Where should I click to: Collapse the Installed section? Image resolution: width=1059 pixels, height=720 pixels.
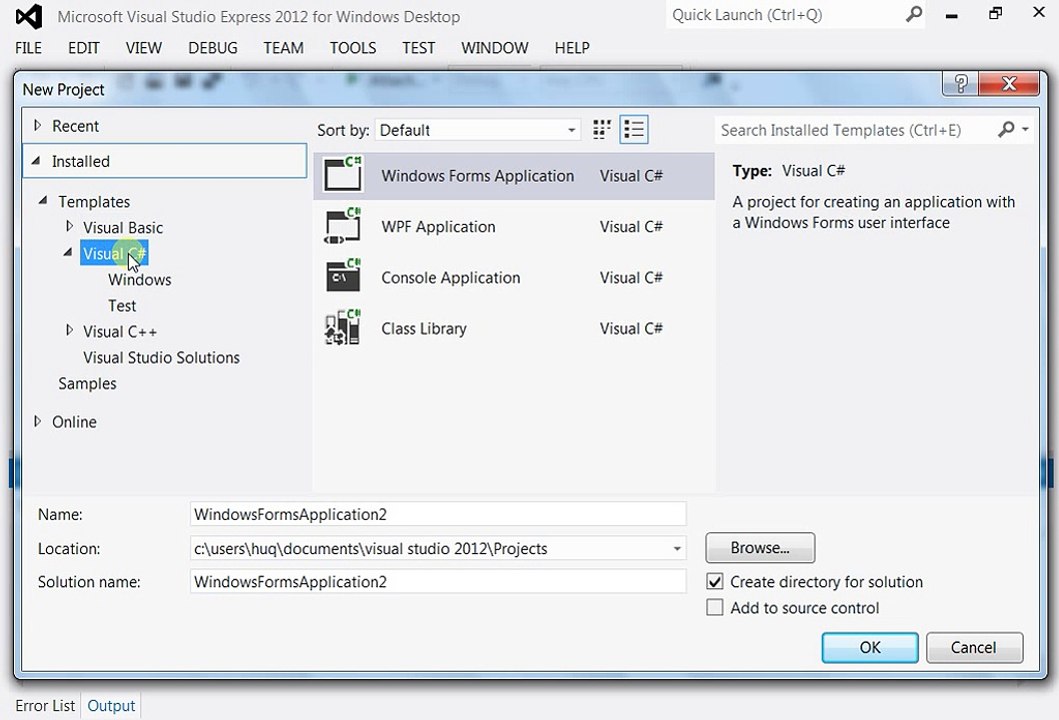coord(36,161)
